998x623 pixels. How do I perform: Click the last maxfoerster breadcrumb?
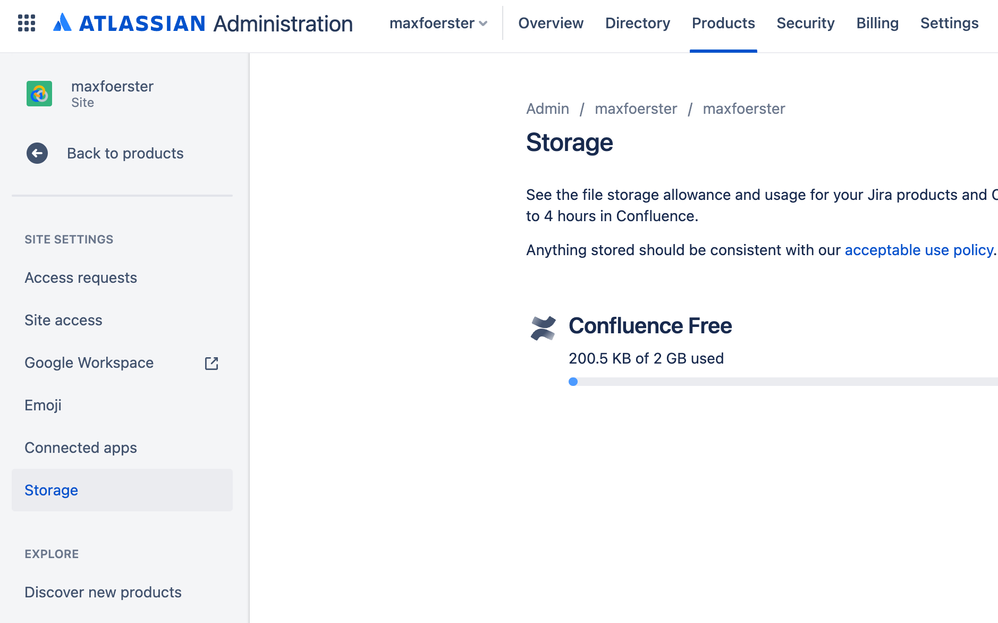click(743, 109)
